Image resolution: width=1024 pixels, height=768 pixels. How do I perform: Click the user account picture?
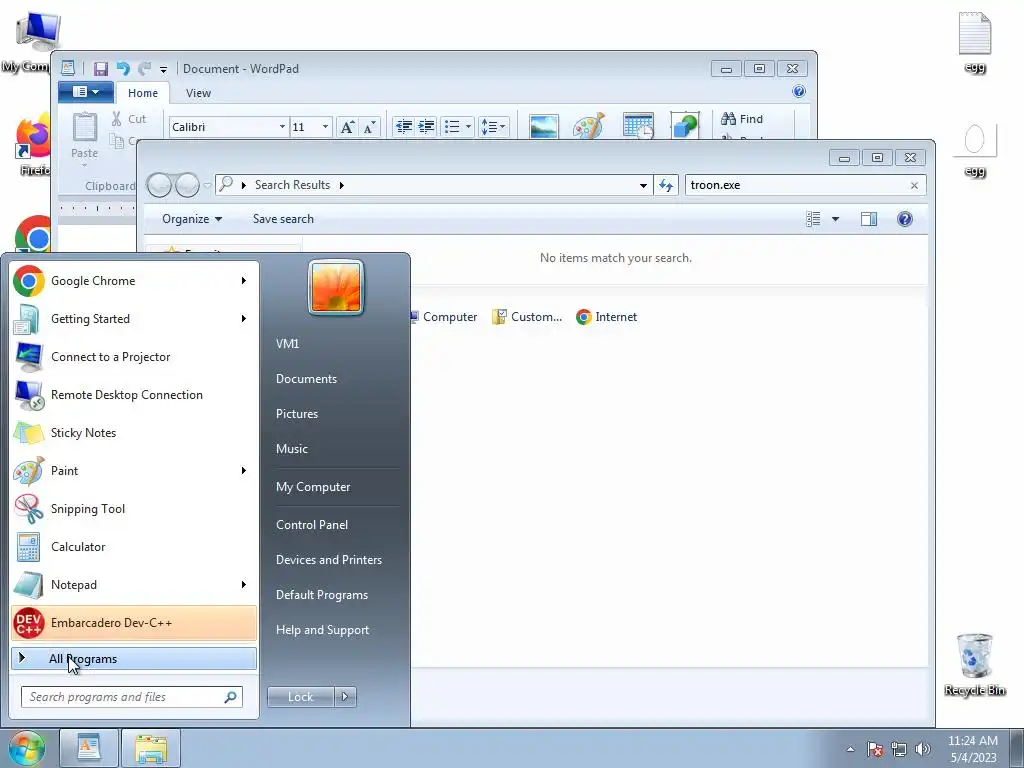pos(336,287)
